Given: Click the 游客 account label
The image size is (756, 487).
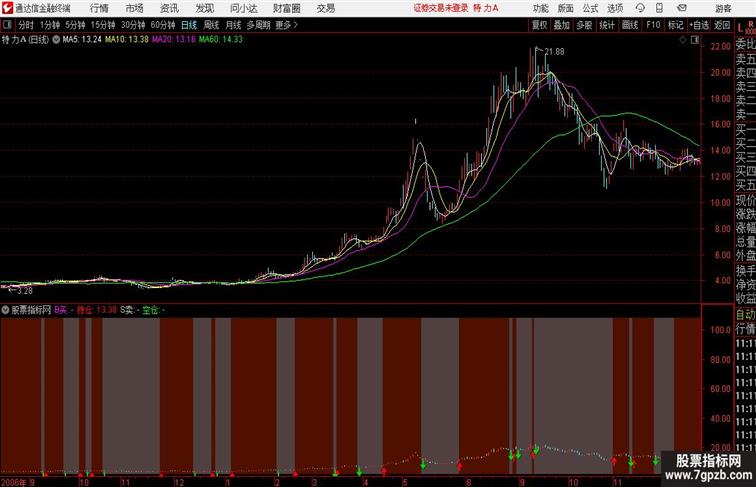Looking at the screenshot, I should tap(723, 8).
